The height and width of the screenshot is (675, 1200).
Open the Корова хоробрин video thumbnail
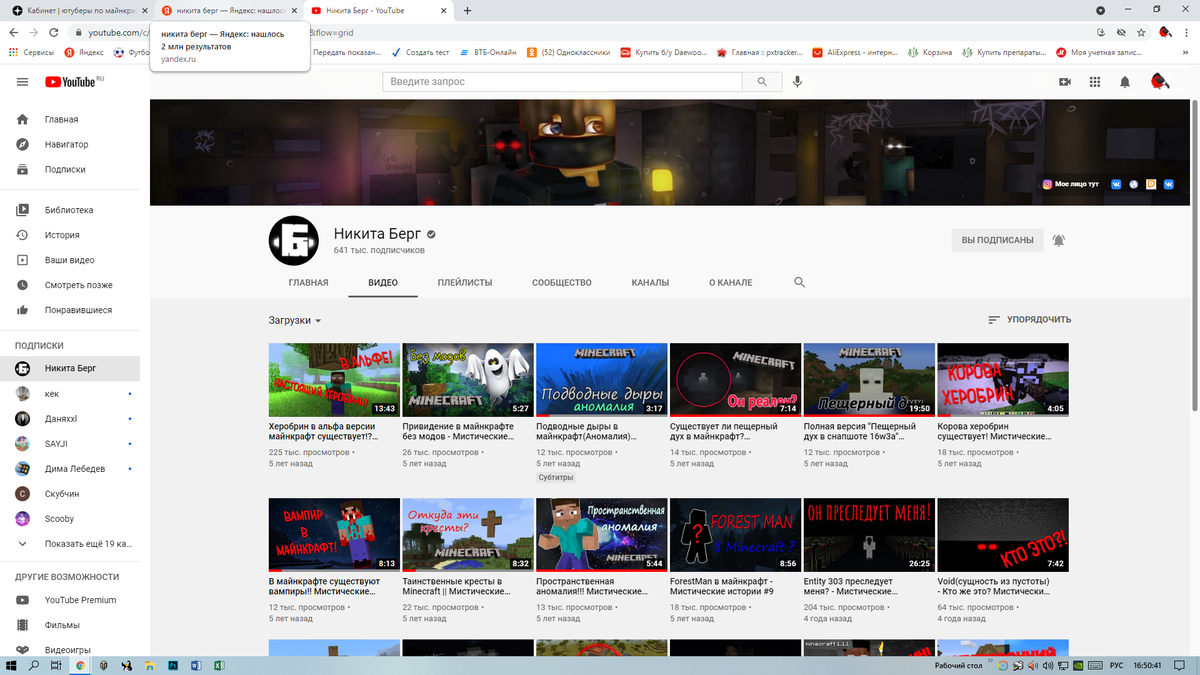(1002, 380)
